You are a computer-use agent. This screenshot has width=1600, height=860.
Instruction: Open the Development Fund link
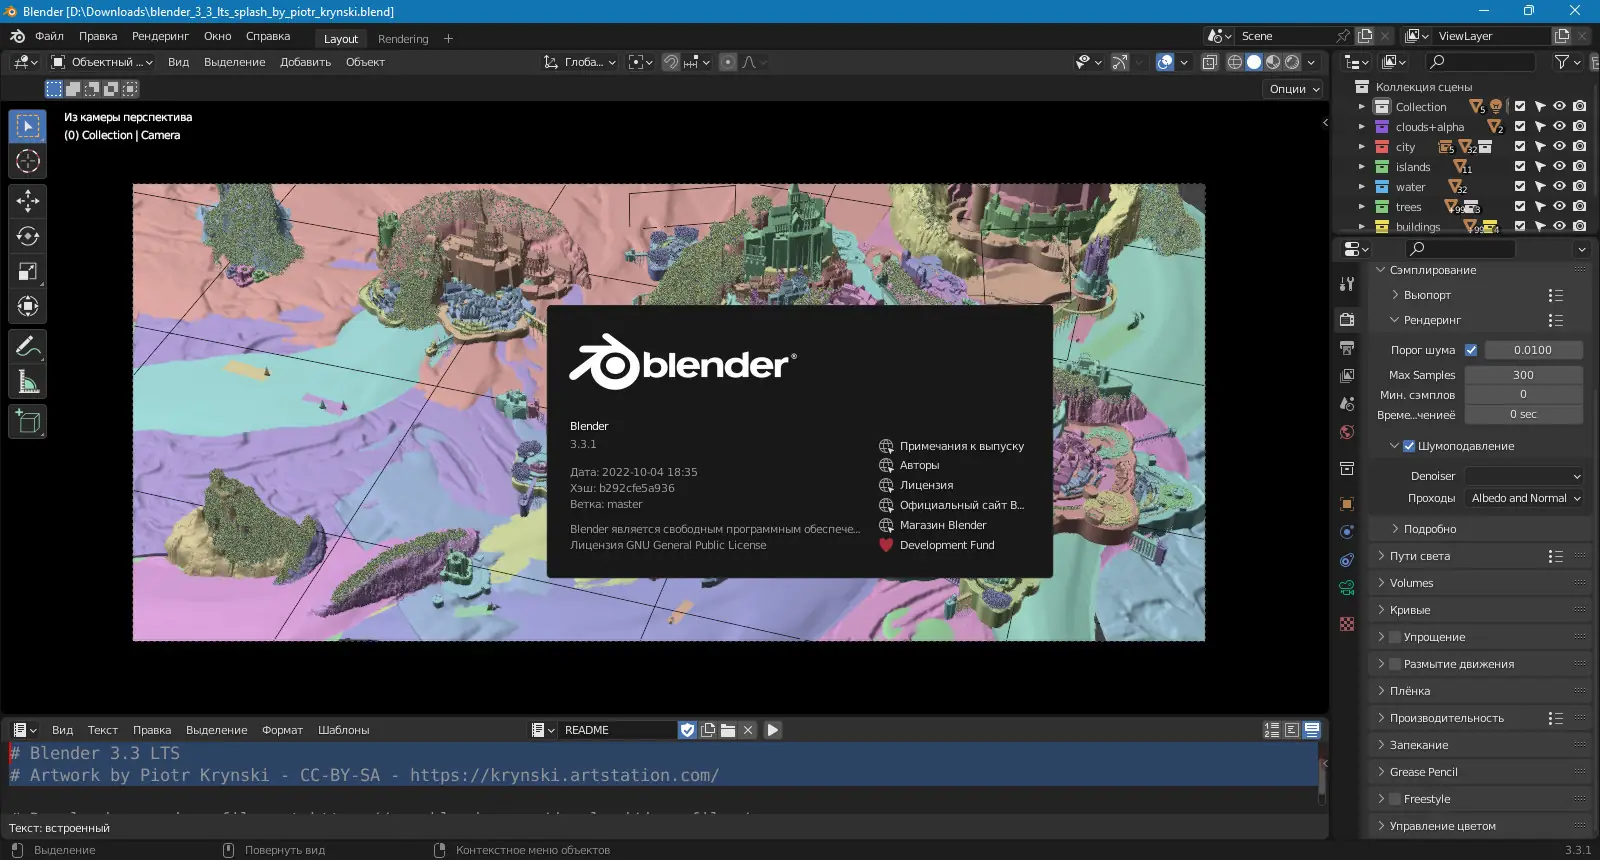(x=936, y=545)
